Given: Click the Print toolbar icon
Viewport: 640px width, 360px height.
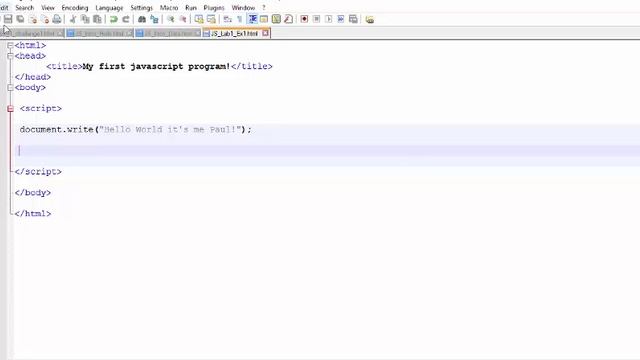Looking at the screenshot, I should click(57, 19).
